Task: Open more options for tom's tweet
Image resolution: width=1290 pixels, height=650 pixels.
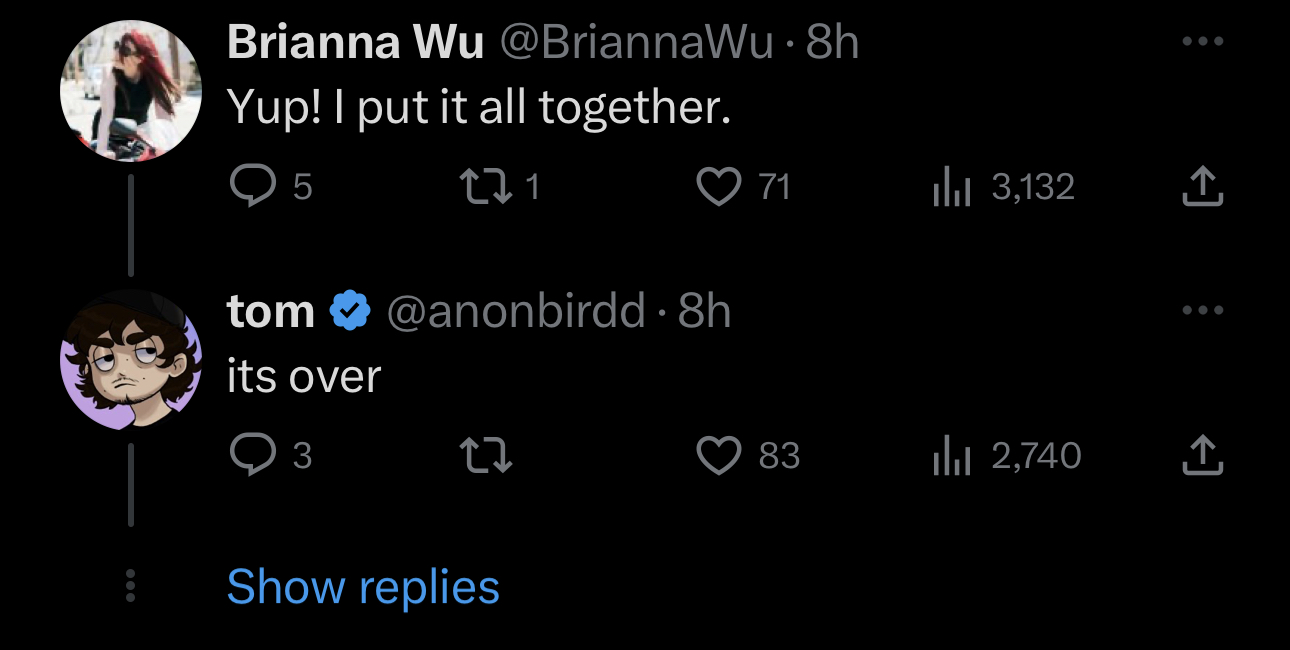Action: point(1202,311)
